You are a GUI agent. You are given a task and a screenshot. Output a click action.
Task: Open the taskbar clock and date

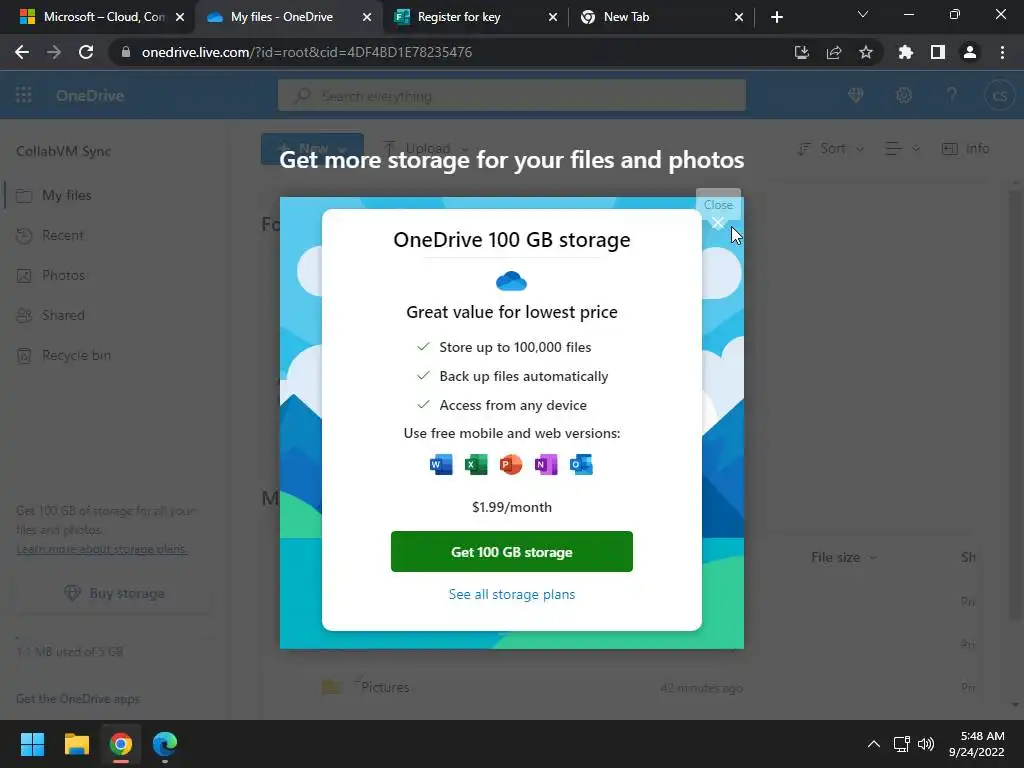976,744
